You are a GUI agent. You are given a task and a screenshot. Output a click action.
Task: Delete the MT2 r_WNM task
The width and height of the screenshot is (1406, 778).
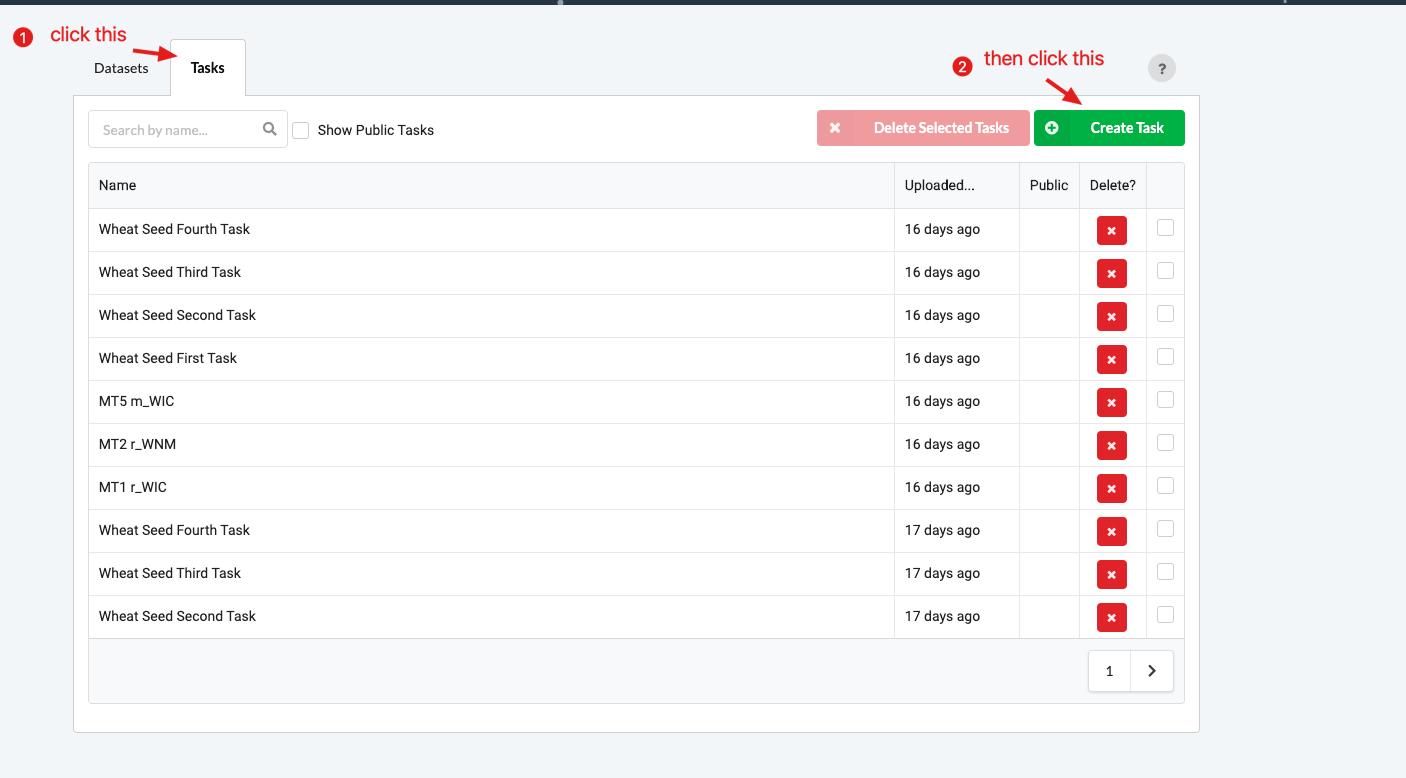(1111, 445)
